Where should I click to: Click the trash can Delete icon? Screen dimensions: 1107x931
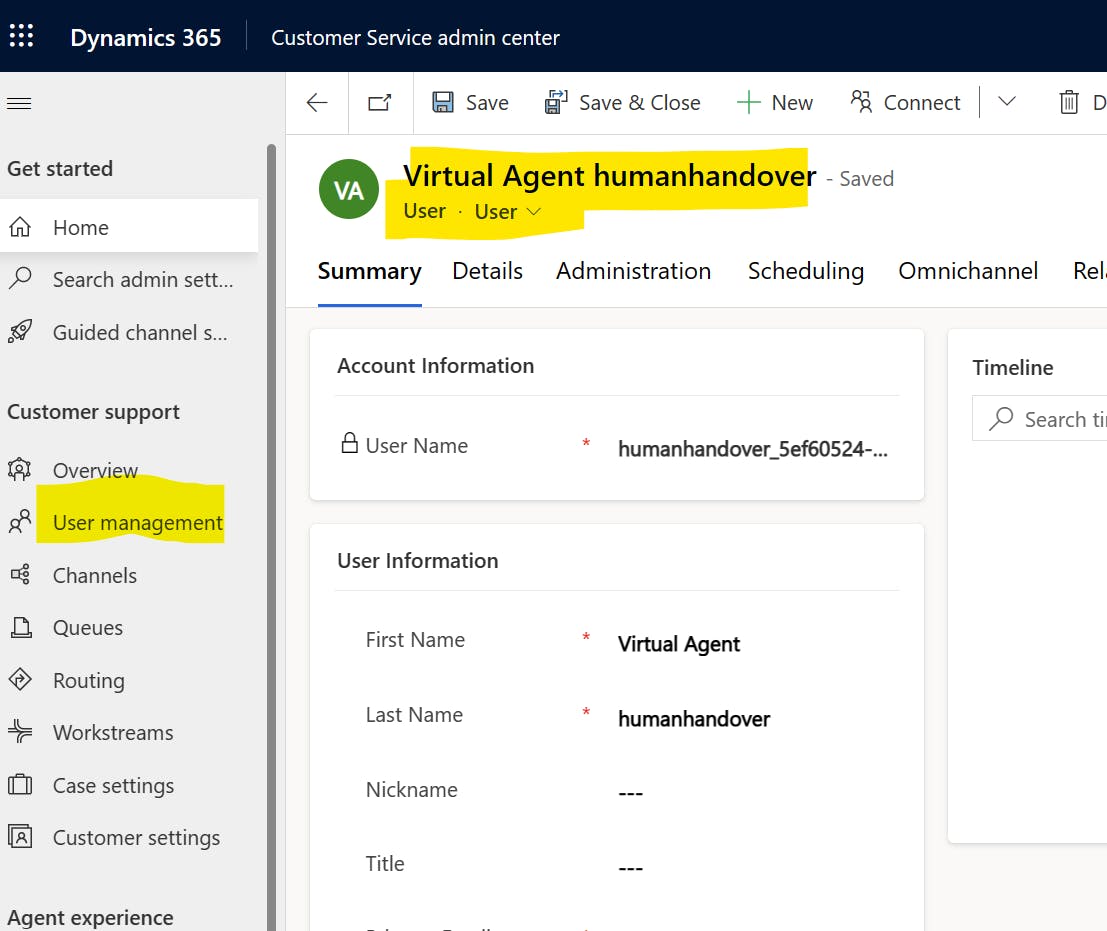pyautogui.click(x=1069, y=103)
